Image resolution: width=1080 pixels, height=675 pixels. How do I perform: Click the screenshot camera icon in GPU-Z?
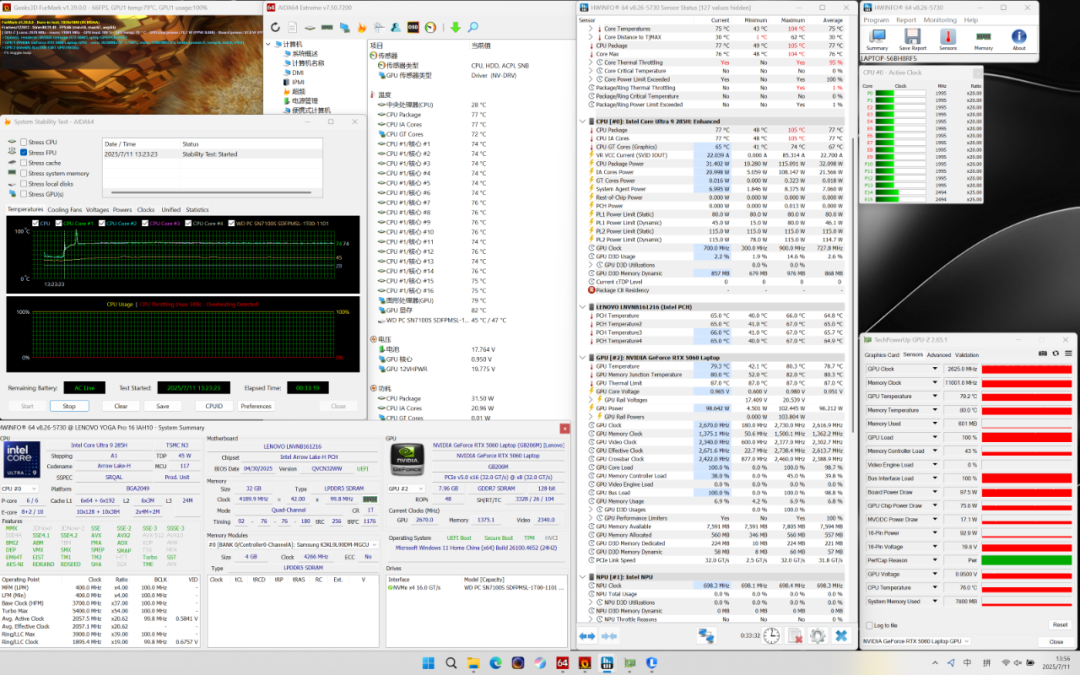coord(1043,354)
